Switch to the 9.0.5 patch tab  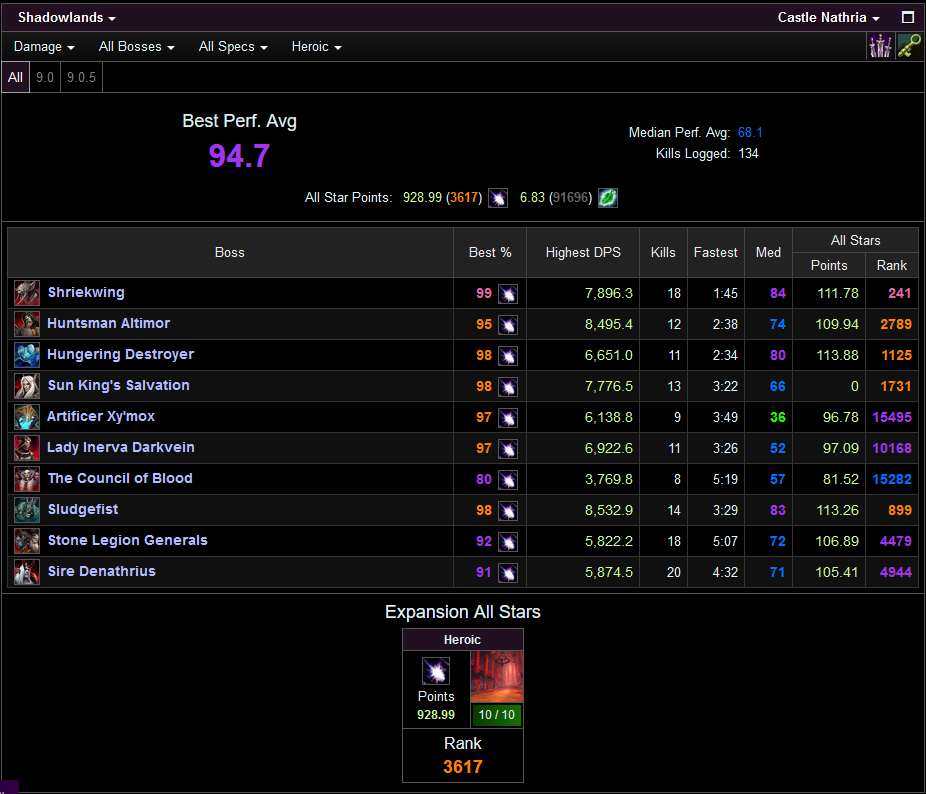(81, 77)
